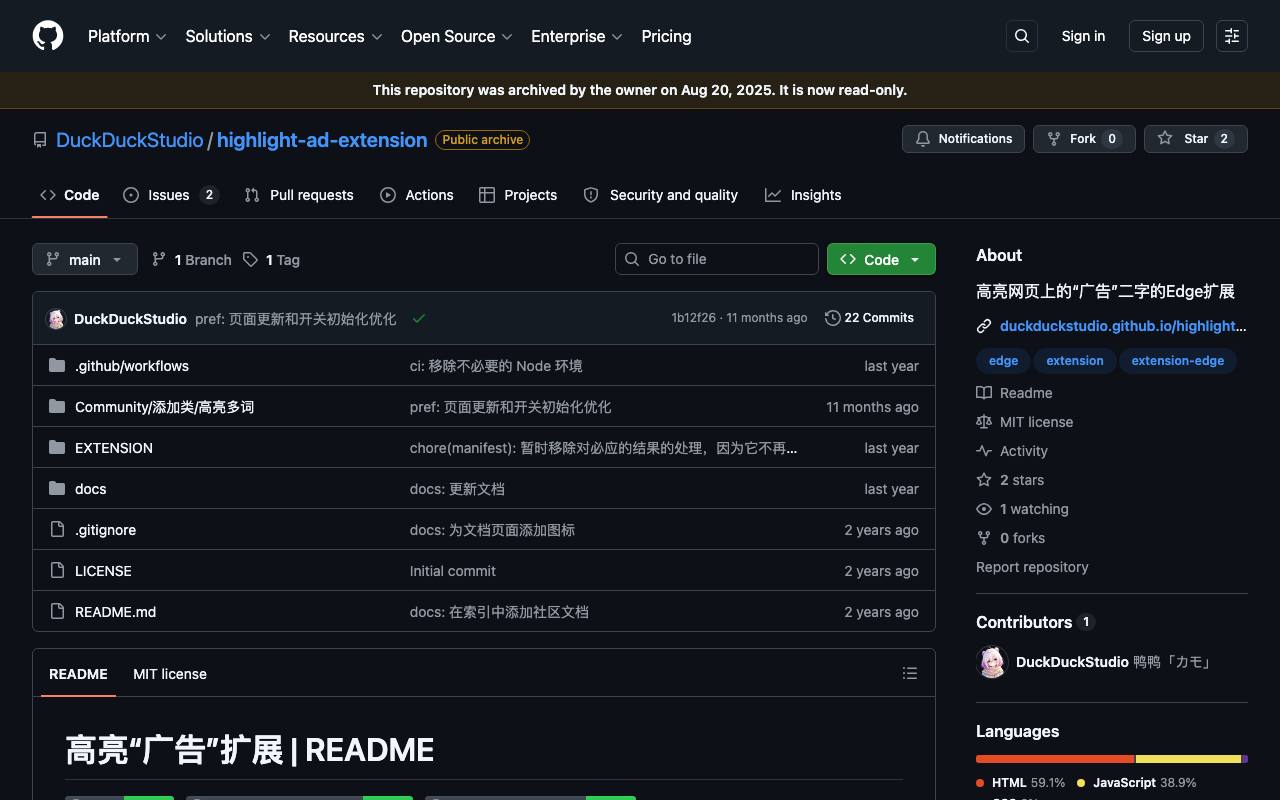
Task: Click the JavaScript segment of language bar
Action: coord(1189,759)
